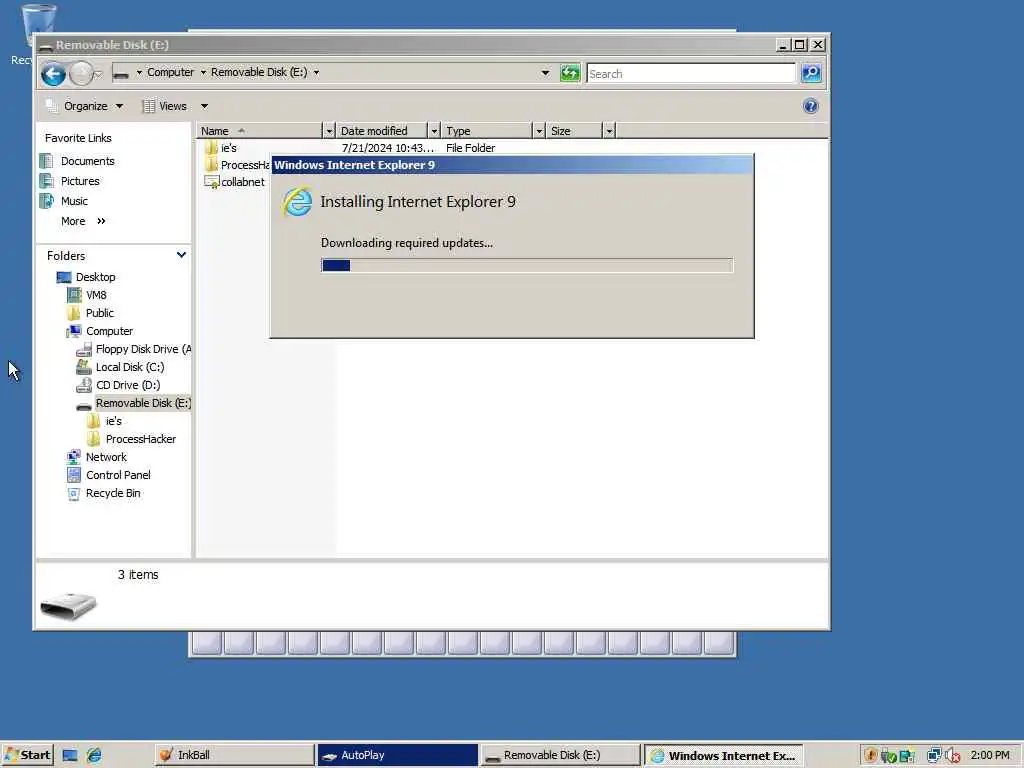The image size is (1024, 768).
Task: Click in the Explorer Search field
Action: 691,74
